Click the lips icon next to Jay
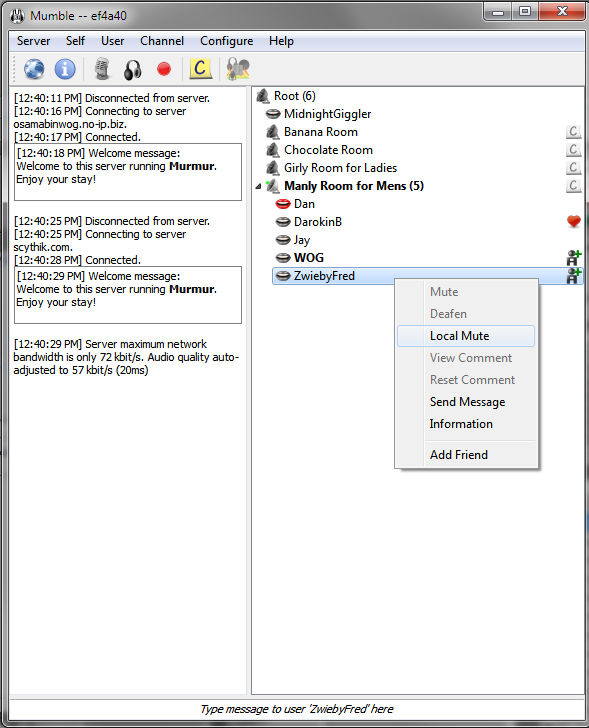 283,240
